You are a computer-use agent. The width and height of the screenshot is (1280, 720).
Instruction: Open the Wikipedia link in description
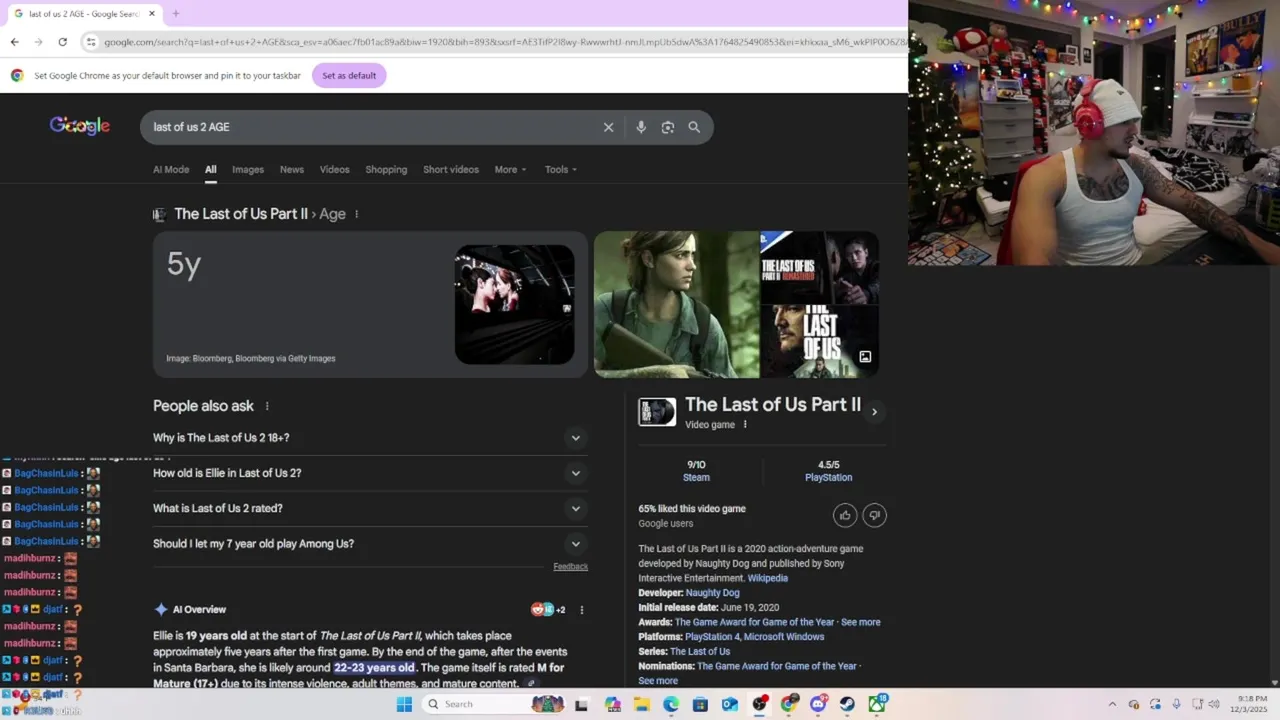[768, 578]
